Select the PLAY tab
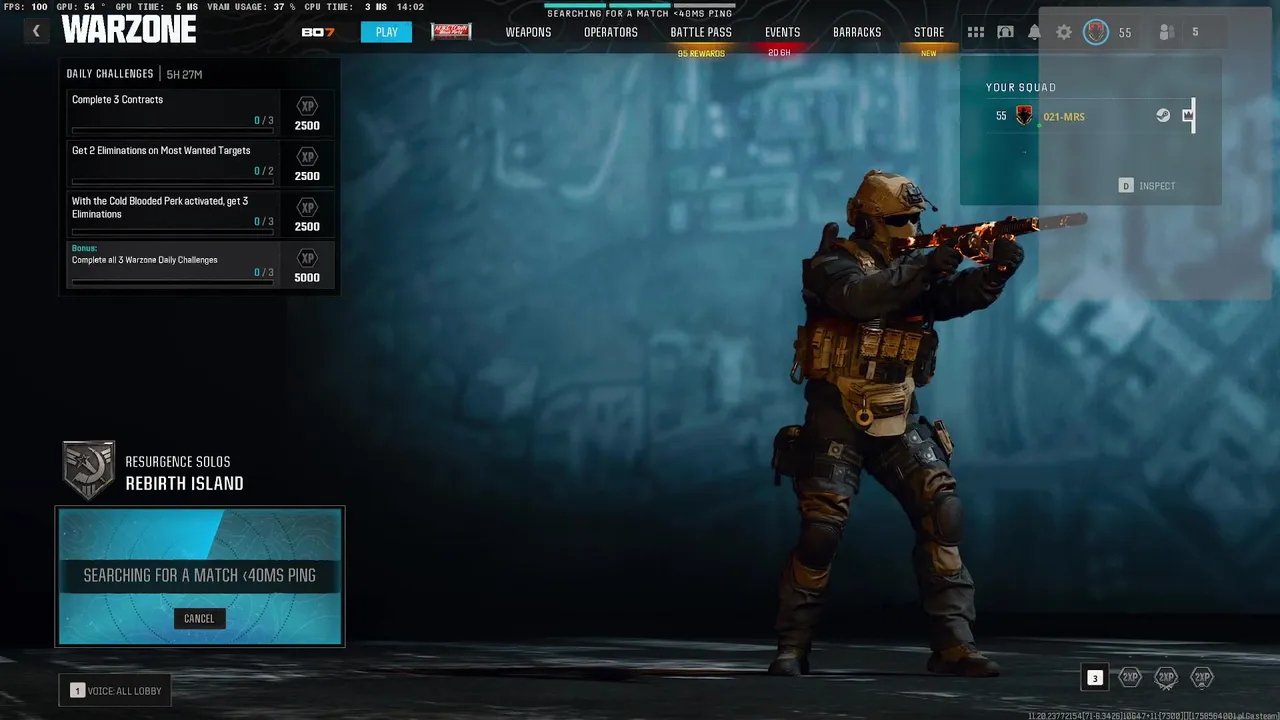Screen dimensions: 1280x720 click(x=387, y=32)
